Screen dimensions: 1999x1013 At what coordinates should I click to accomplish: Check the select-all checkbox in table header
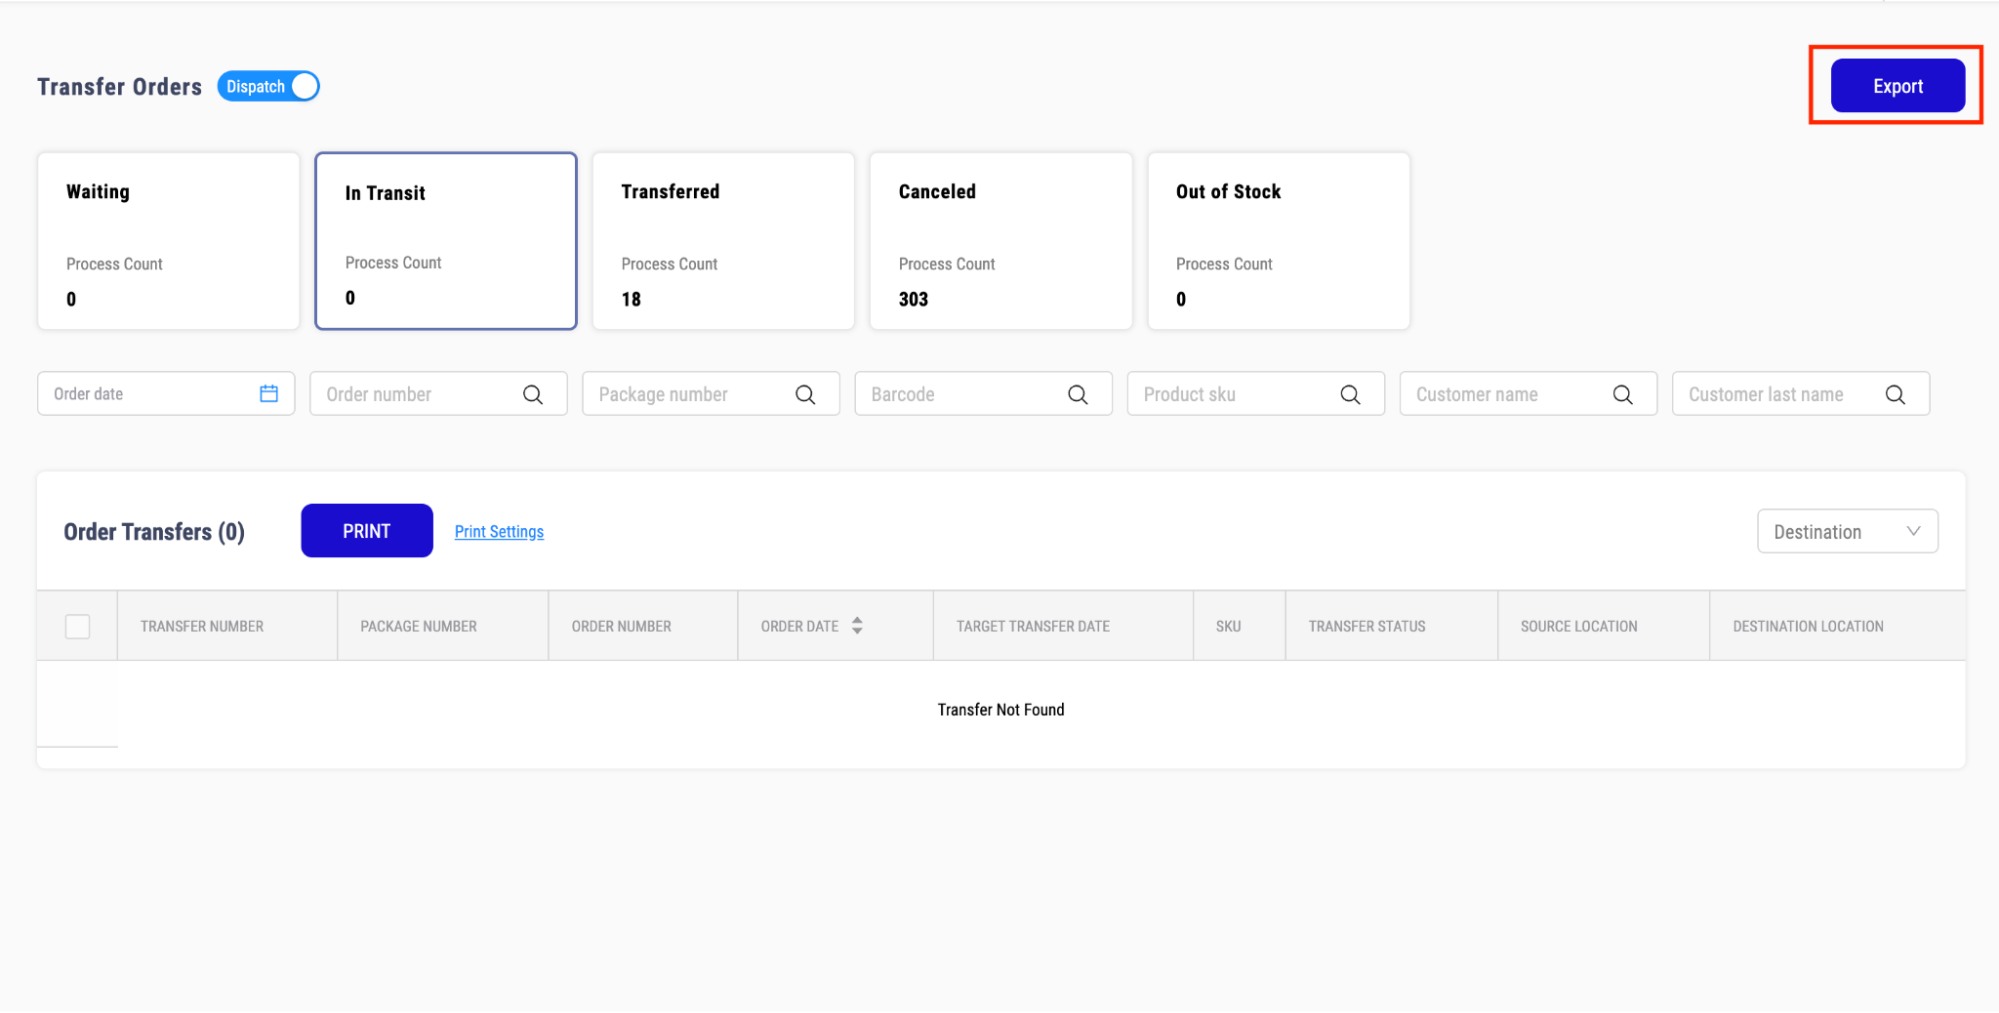pos(77,626)
